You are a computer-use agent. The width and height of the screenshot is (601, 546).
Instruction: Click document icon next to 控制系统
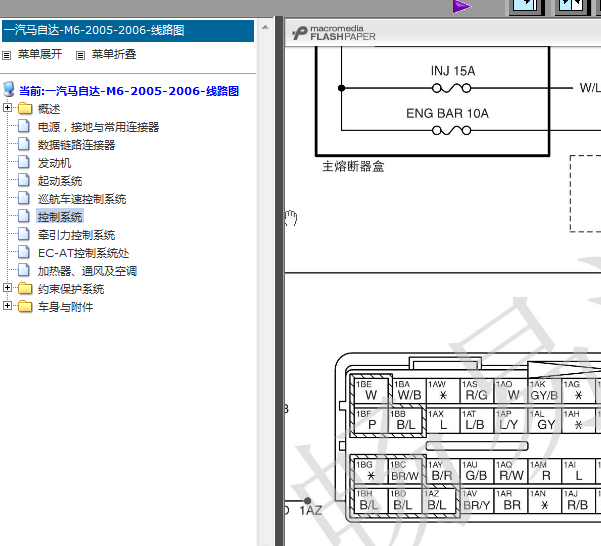click(x=24, y=216)
